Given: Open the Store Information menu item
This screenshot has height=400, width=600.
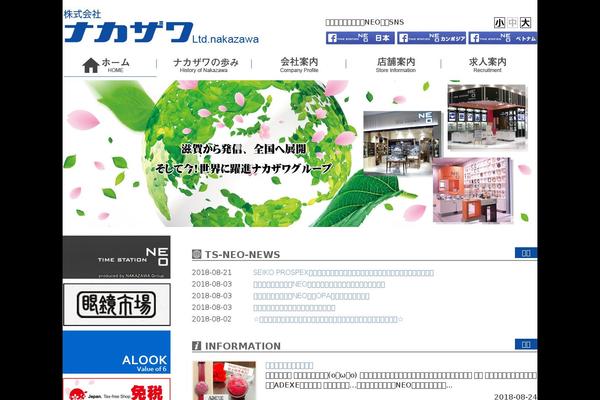Looking at the screenshot, I should point(396,65).
